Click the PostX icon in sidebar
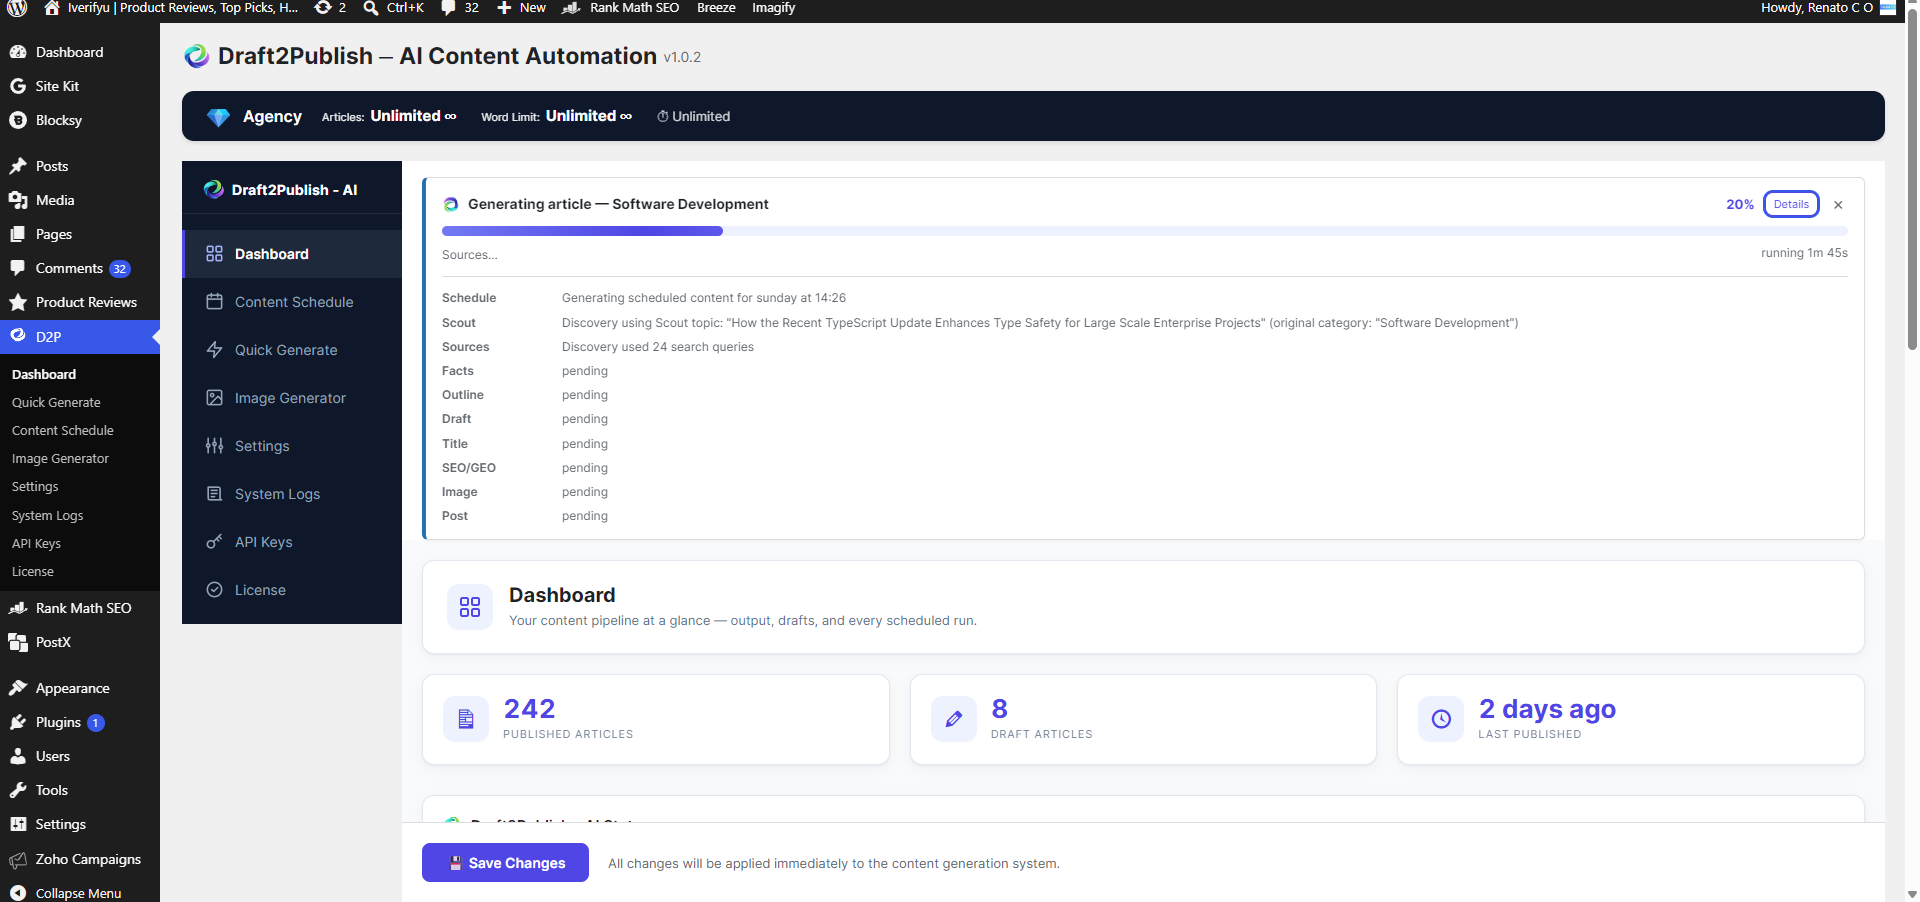The width and height of the screenshot is (1920, 902). [x=18, y=642]
